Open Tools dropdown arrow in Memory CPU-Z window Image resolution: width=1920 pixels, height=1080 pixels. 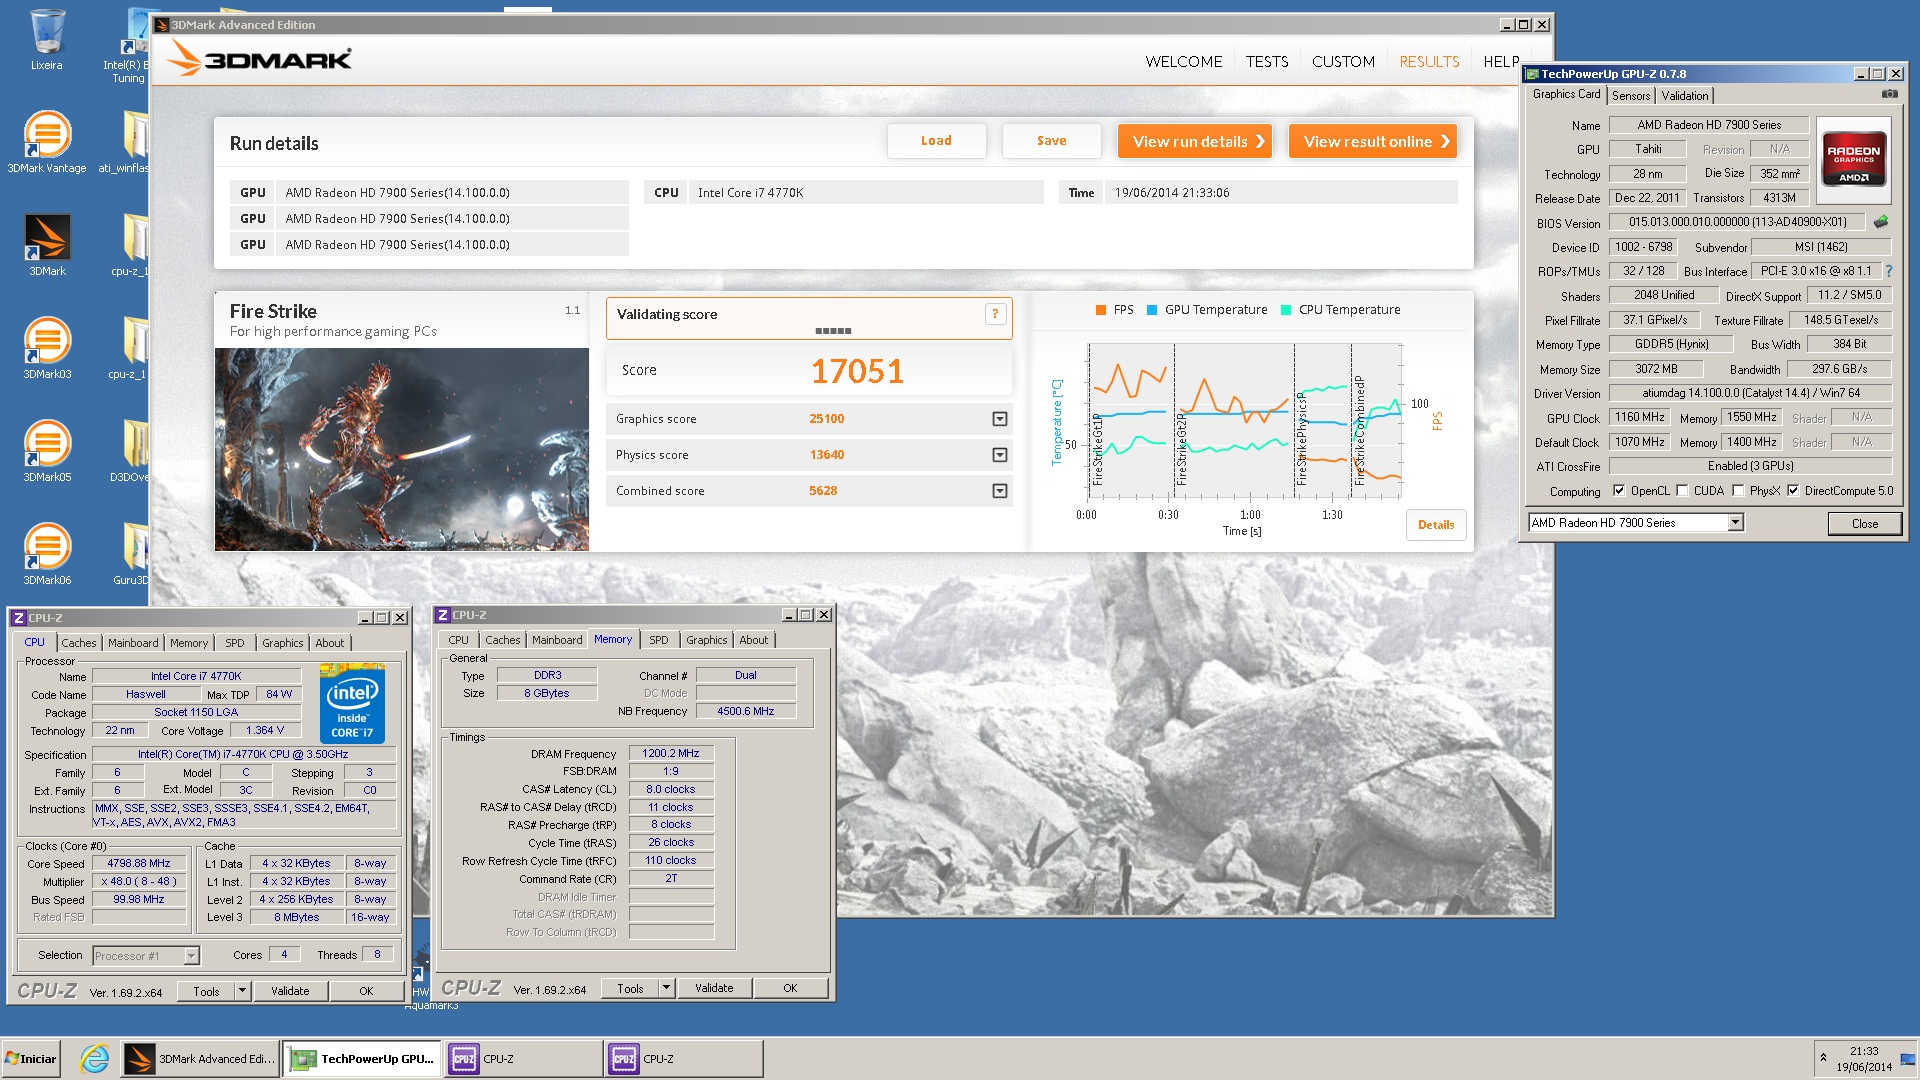click(666, 988)
